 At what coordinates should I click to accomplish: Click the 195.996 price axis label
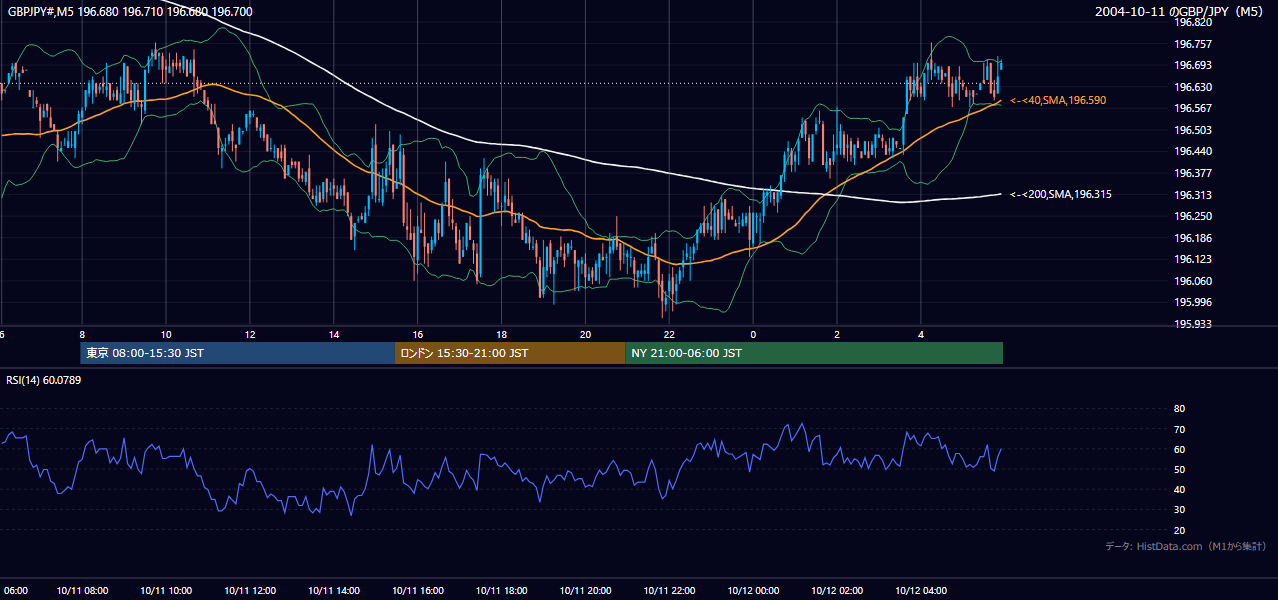pos(1193,302)
